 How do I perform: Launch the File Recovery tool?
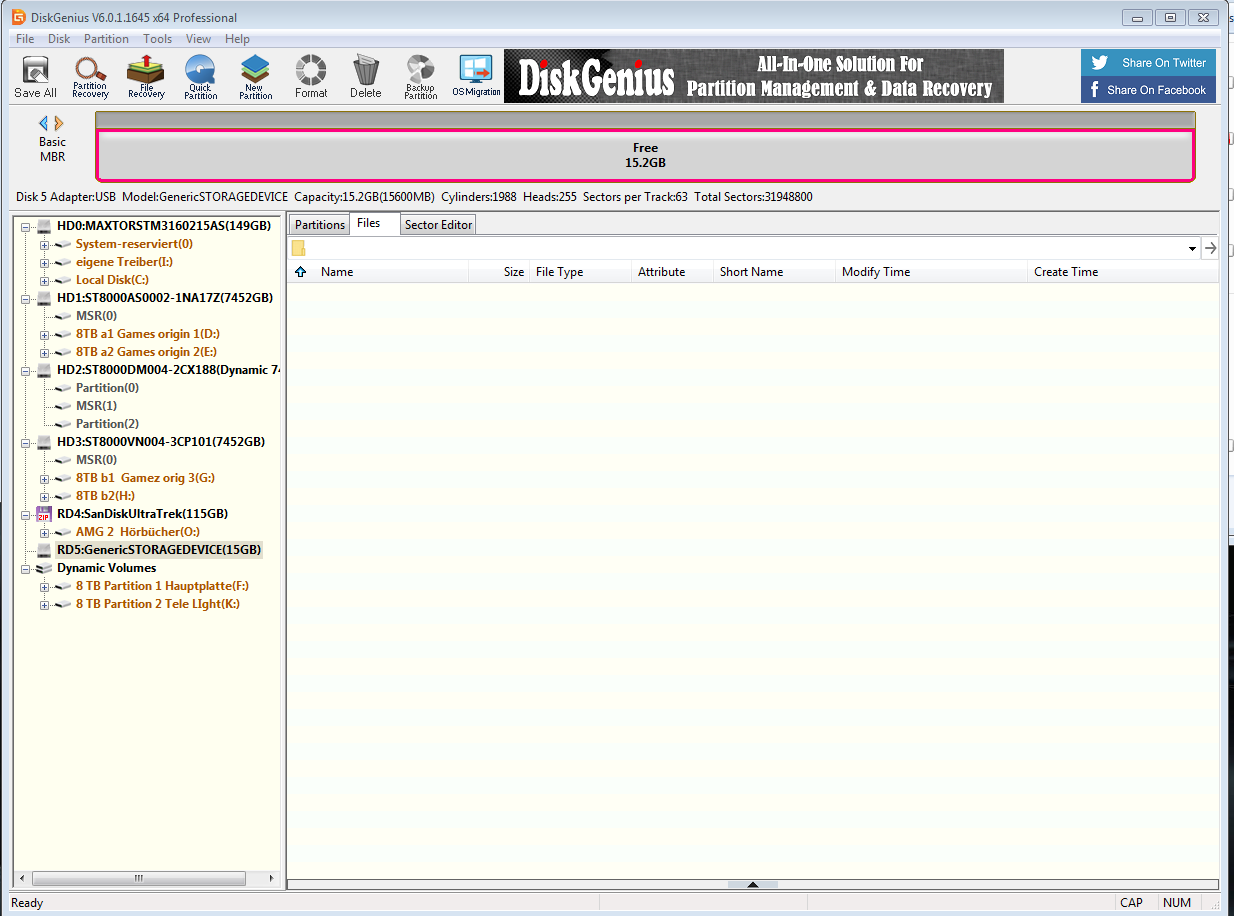(x=146, y=77)
